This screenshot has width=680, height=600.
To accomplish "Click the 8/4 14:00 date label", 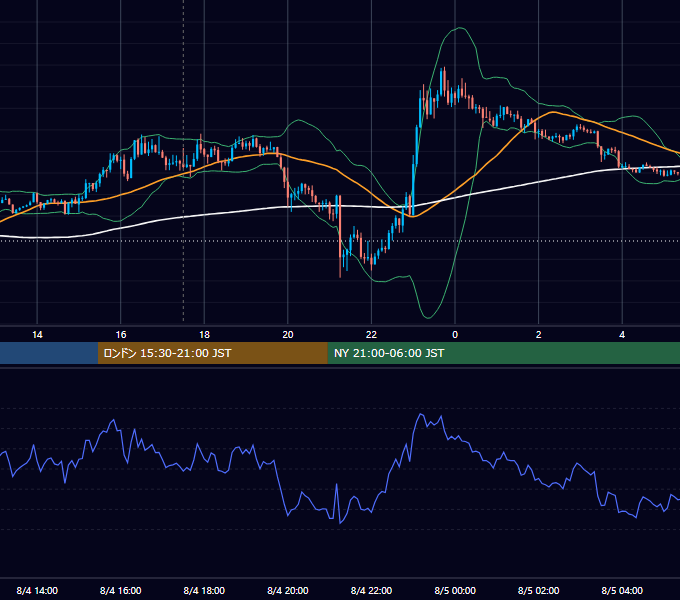I will click(x=37, y=590).
